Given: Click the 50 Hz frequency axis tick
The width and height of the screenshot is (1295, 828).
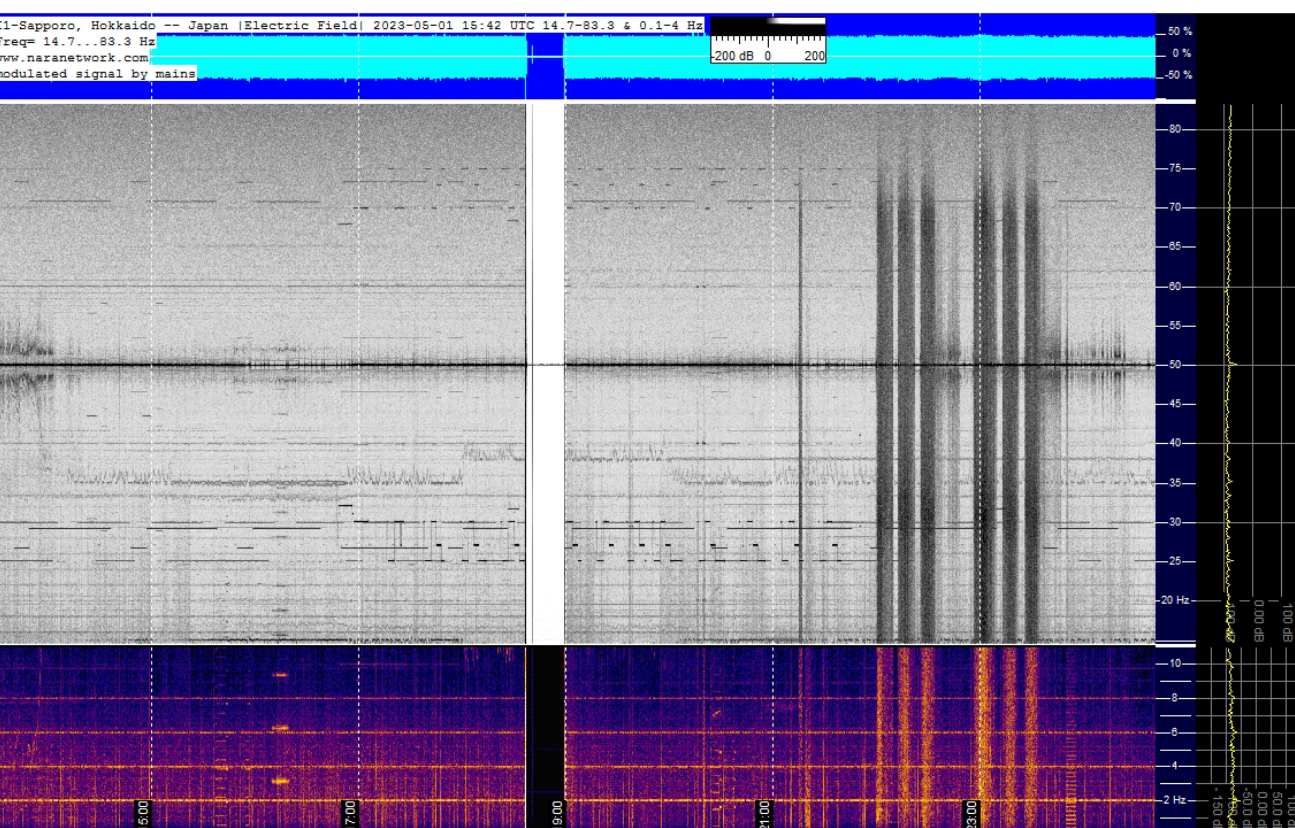Looking at the screenshot, I should coord(1176,365).
